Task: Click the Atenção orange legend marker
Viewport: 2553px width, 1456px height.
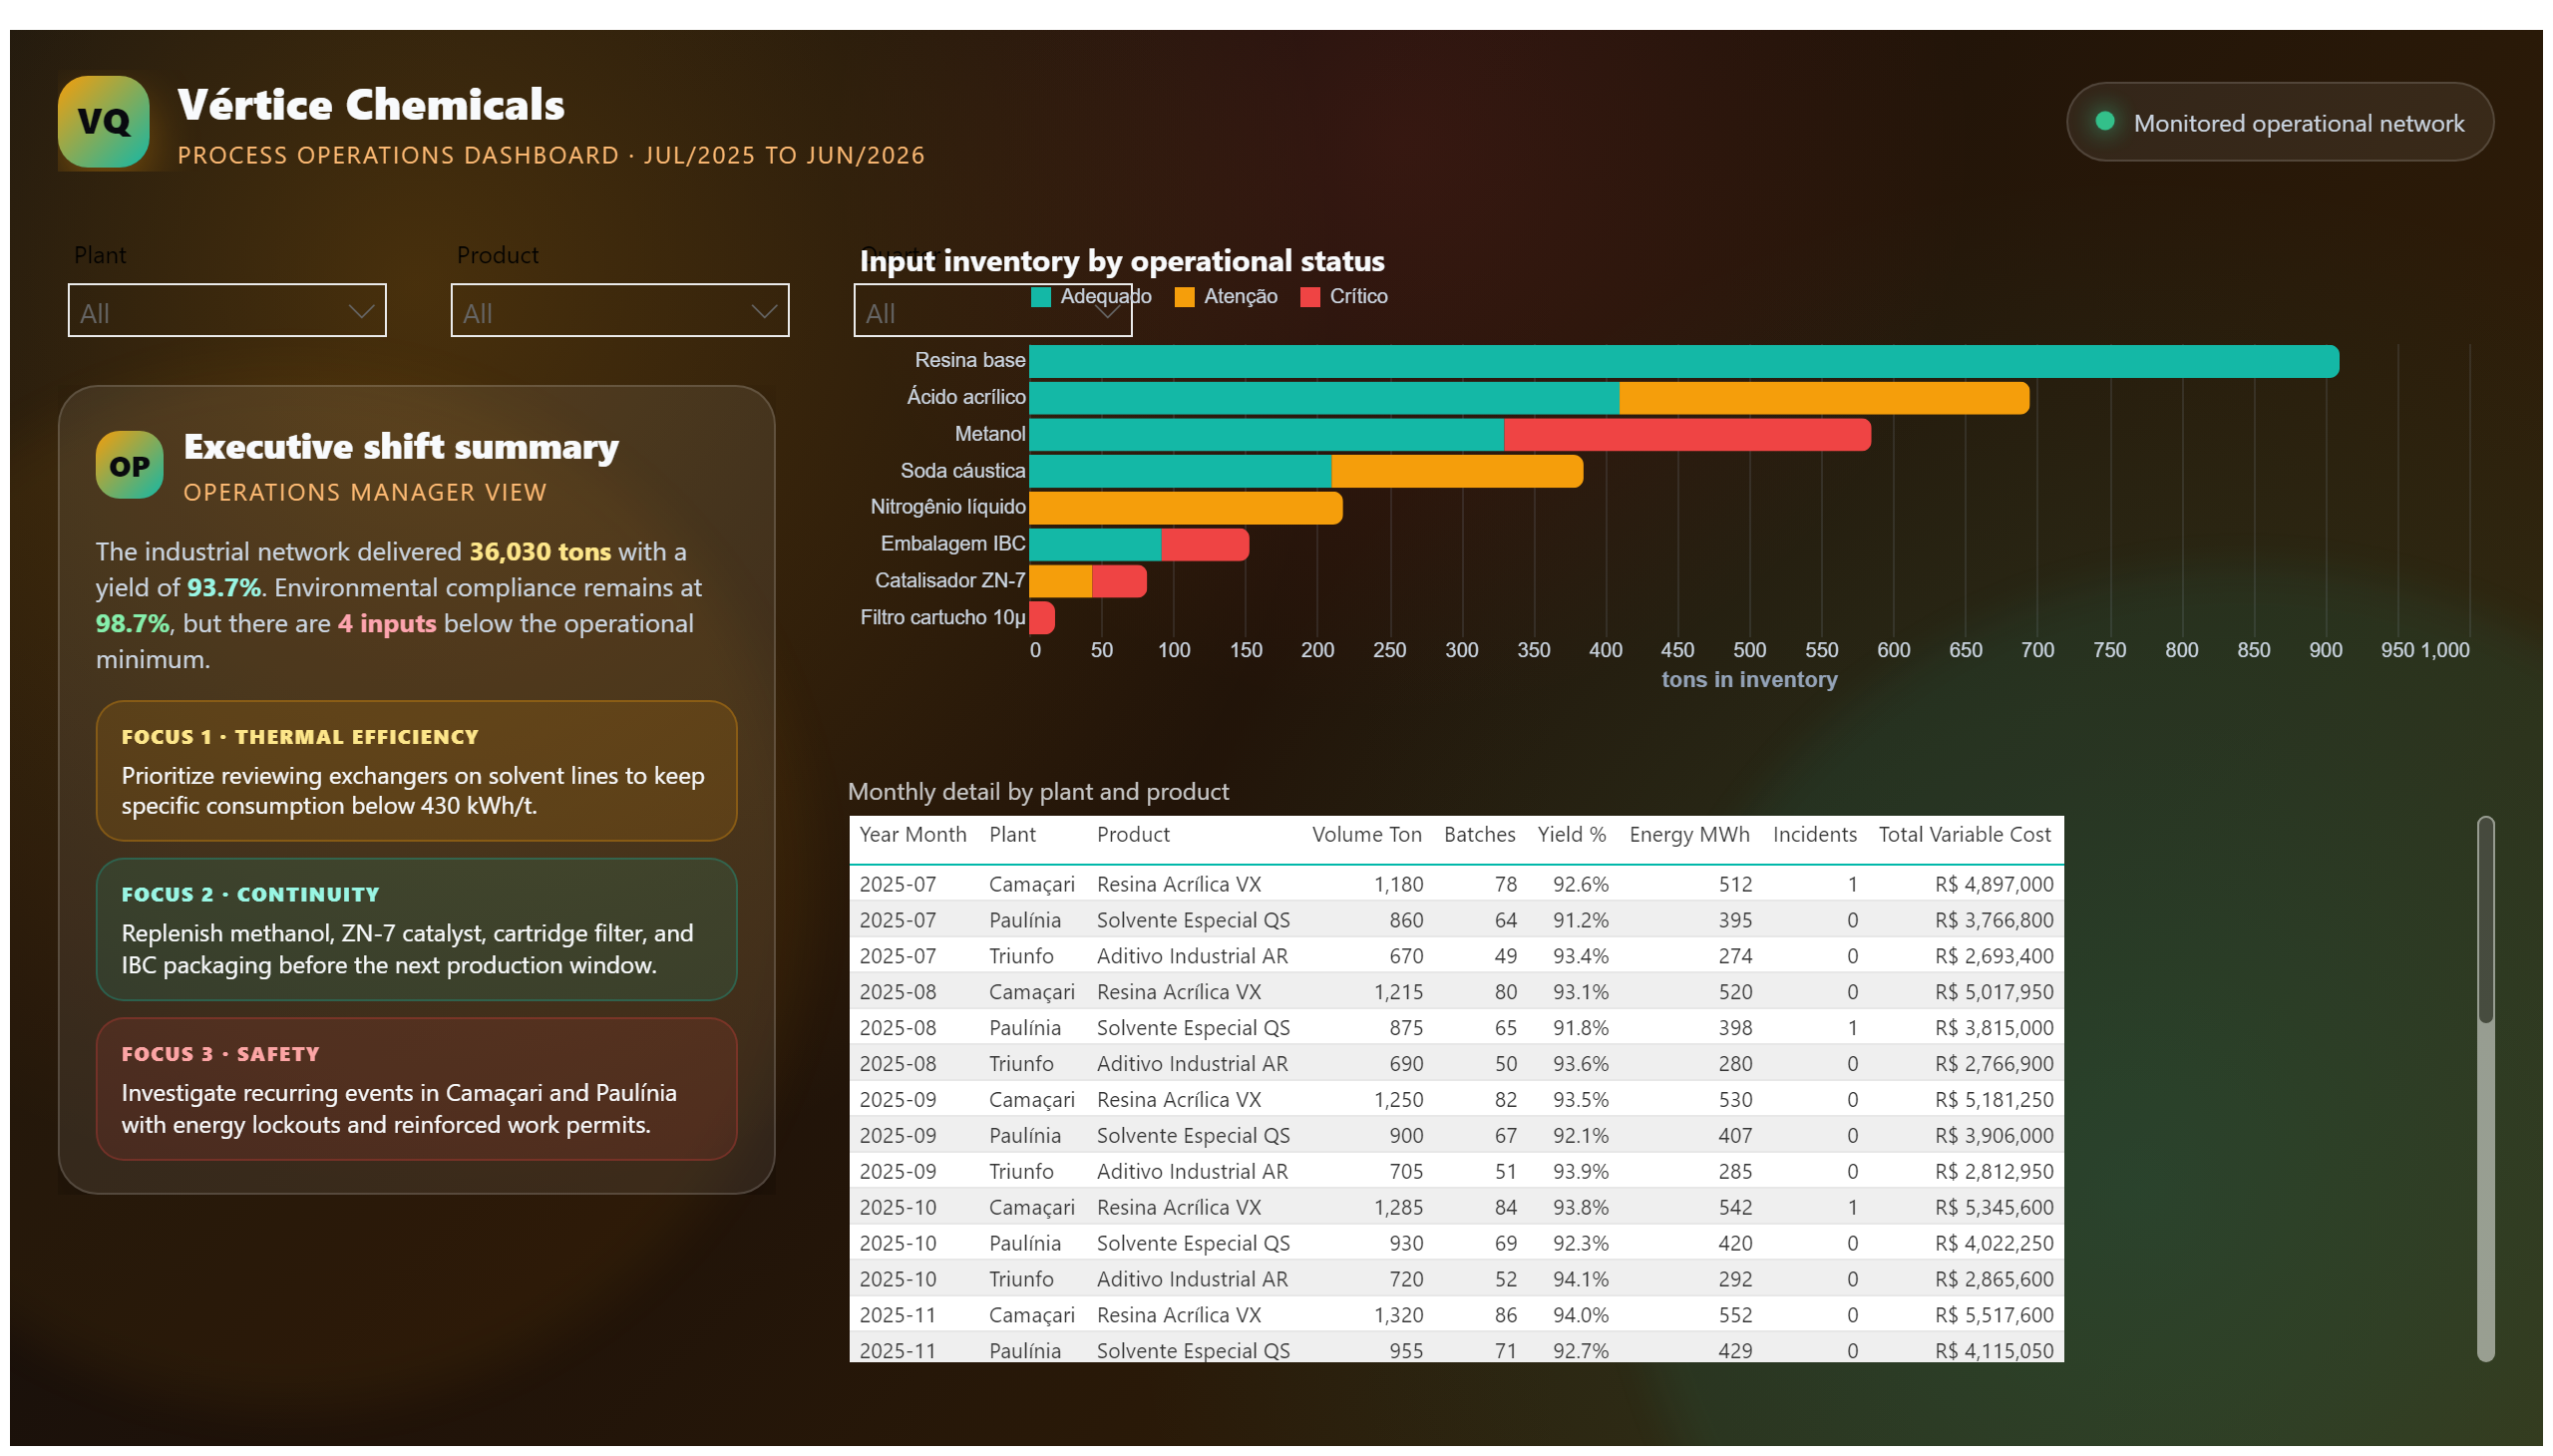Action: coord(1184,297)
